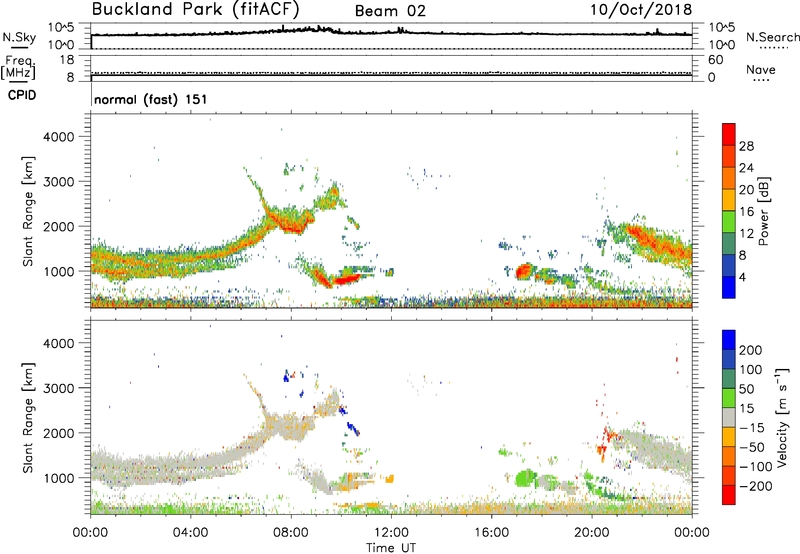Click the N.Sky legend label
This screenshot has height=554, width=800.
[19, 37]
